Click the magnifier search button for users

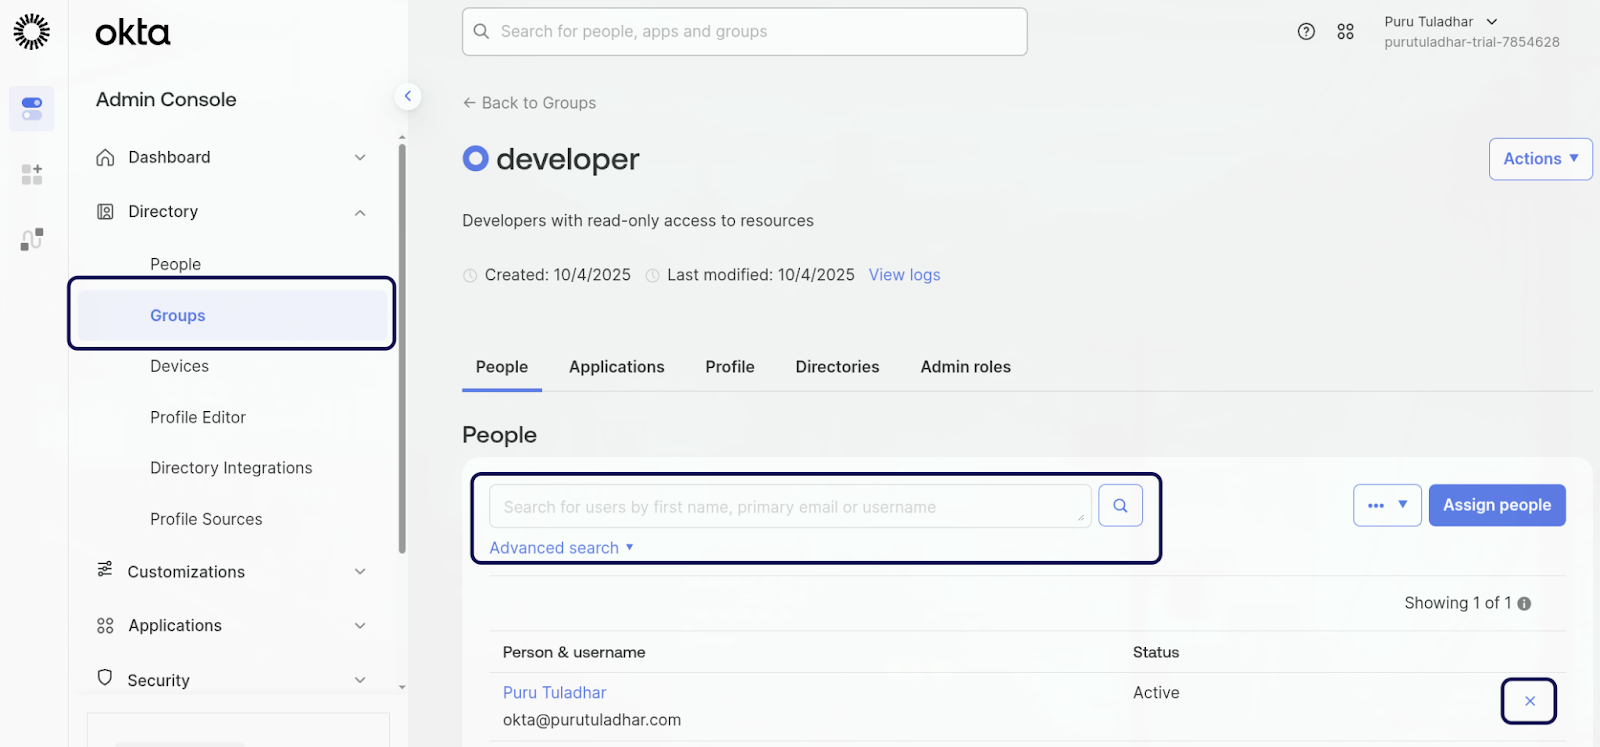click(1120, 506)
